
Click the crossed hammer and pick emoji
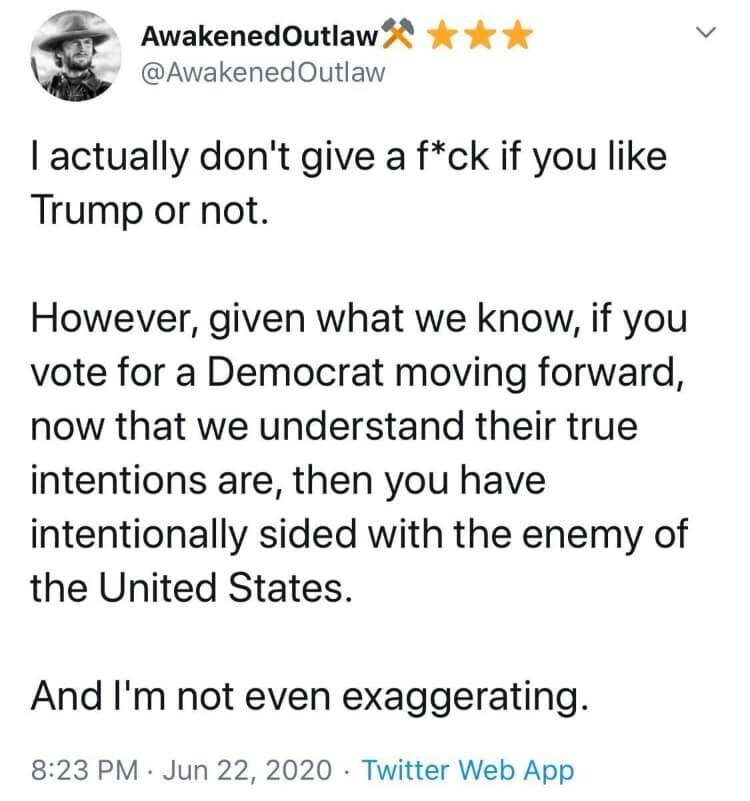pos(398,38)
